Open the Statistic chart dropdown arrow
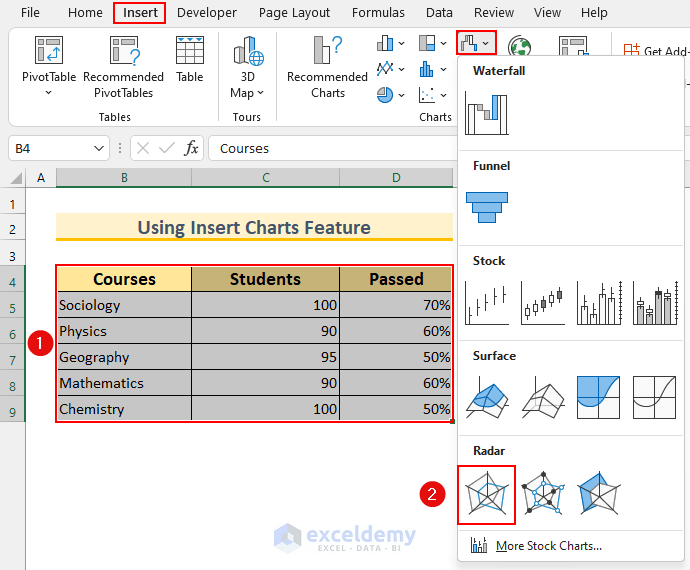 pos(444,69)
